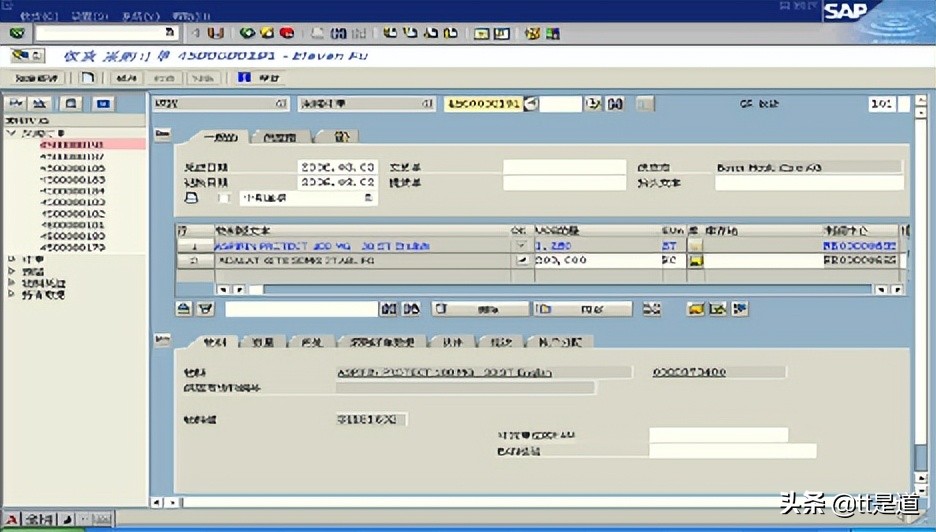
Task: Click the document overview button in application toolbar
Action: 37,78
